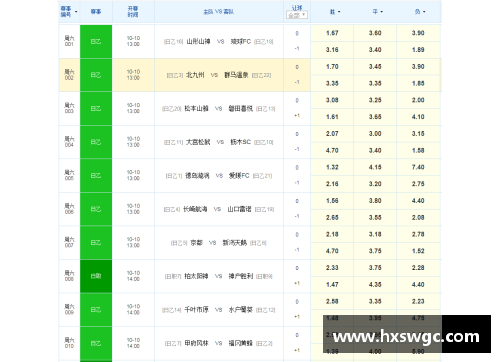This screenshot has height=362, width=500.
Task: Open away team 新泻天鹅 in match 007
Action: tap(235, 243)
